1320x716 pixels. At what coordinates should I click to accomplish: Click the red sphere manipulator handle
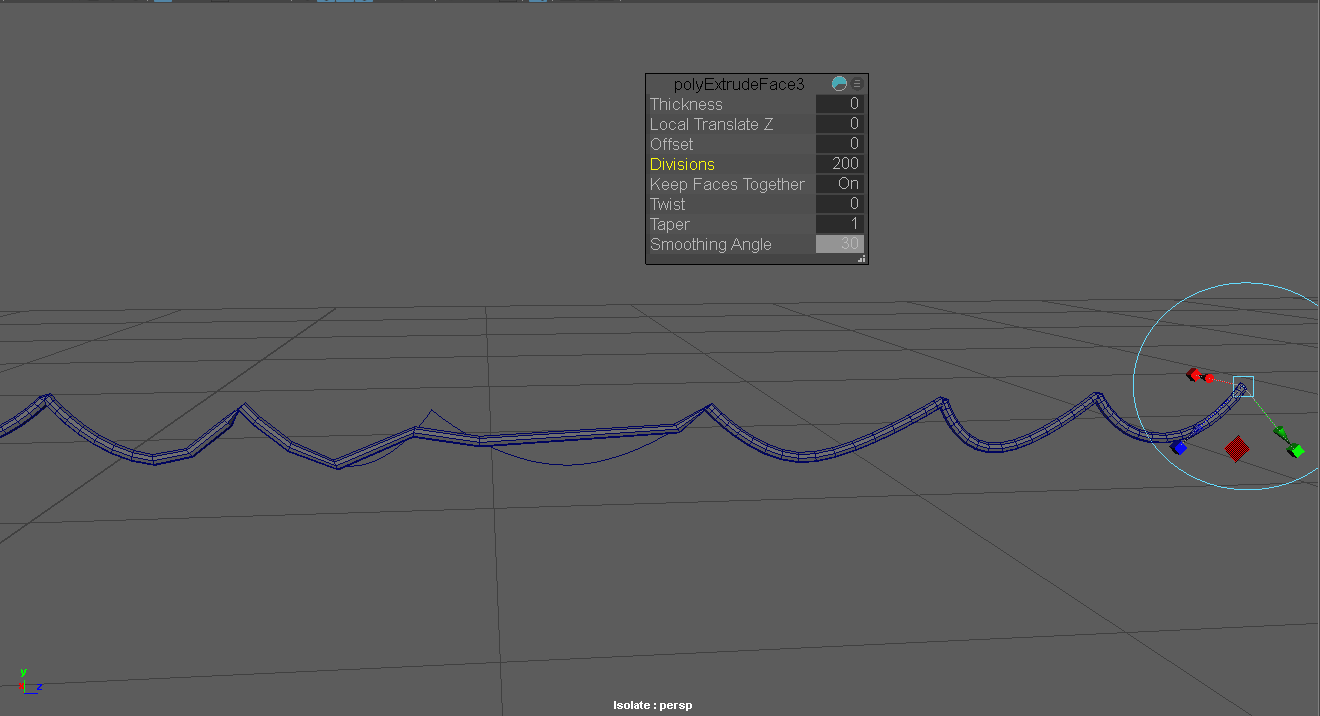click(1208, 378)
